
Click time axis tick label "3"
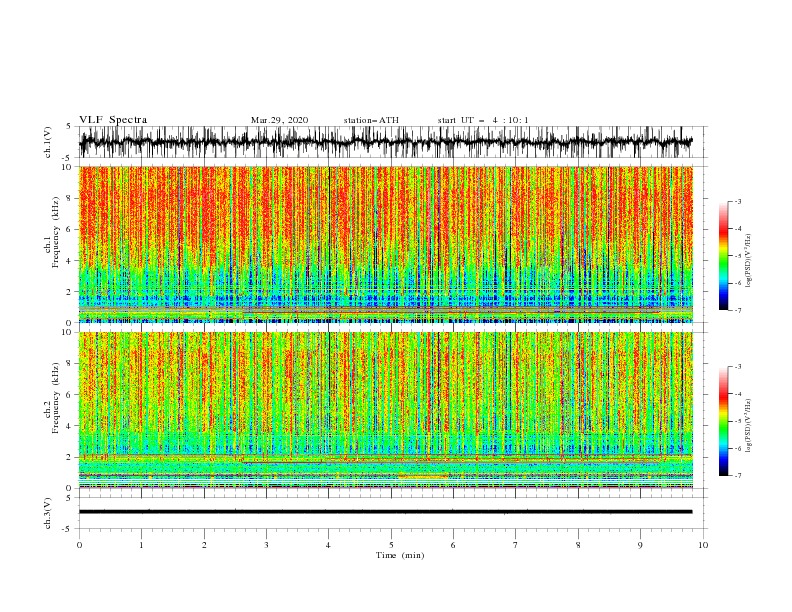pyautogui.click(x=266, y=545)
